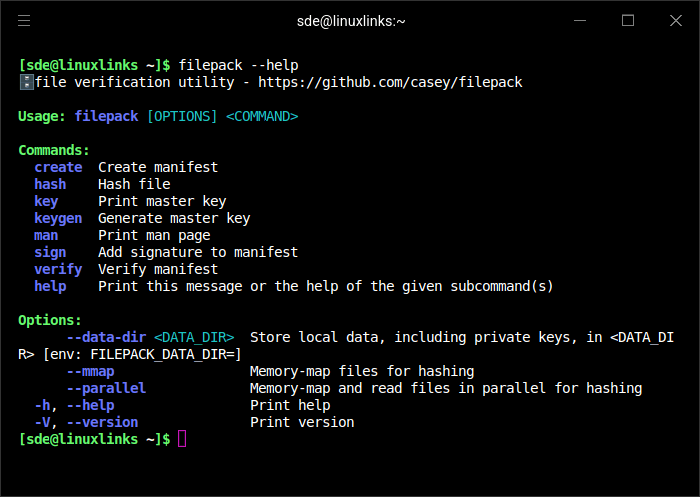
Task: Click the typed command 'filepack --help'
Action: click(238, 65)
